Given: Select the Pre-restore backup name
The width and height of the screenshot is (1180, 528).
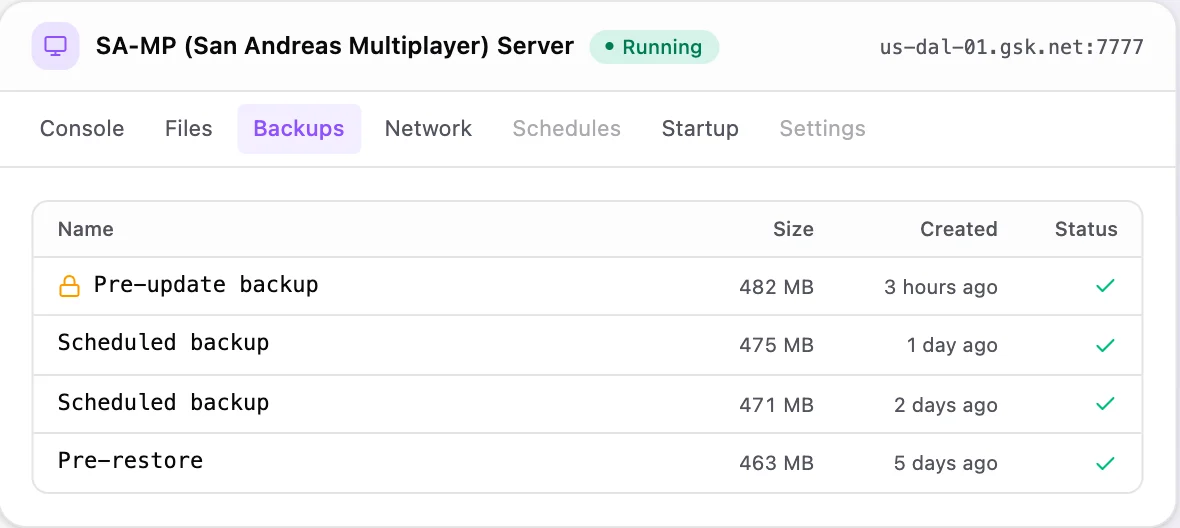Looking at the screenshot, I should click(x=130, y=460).
